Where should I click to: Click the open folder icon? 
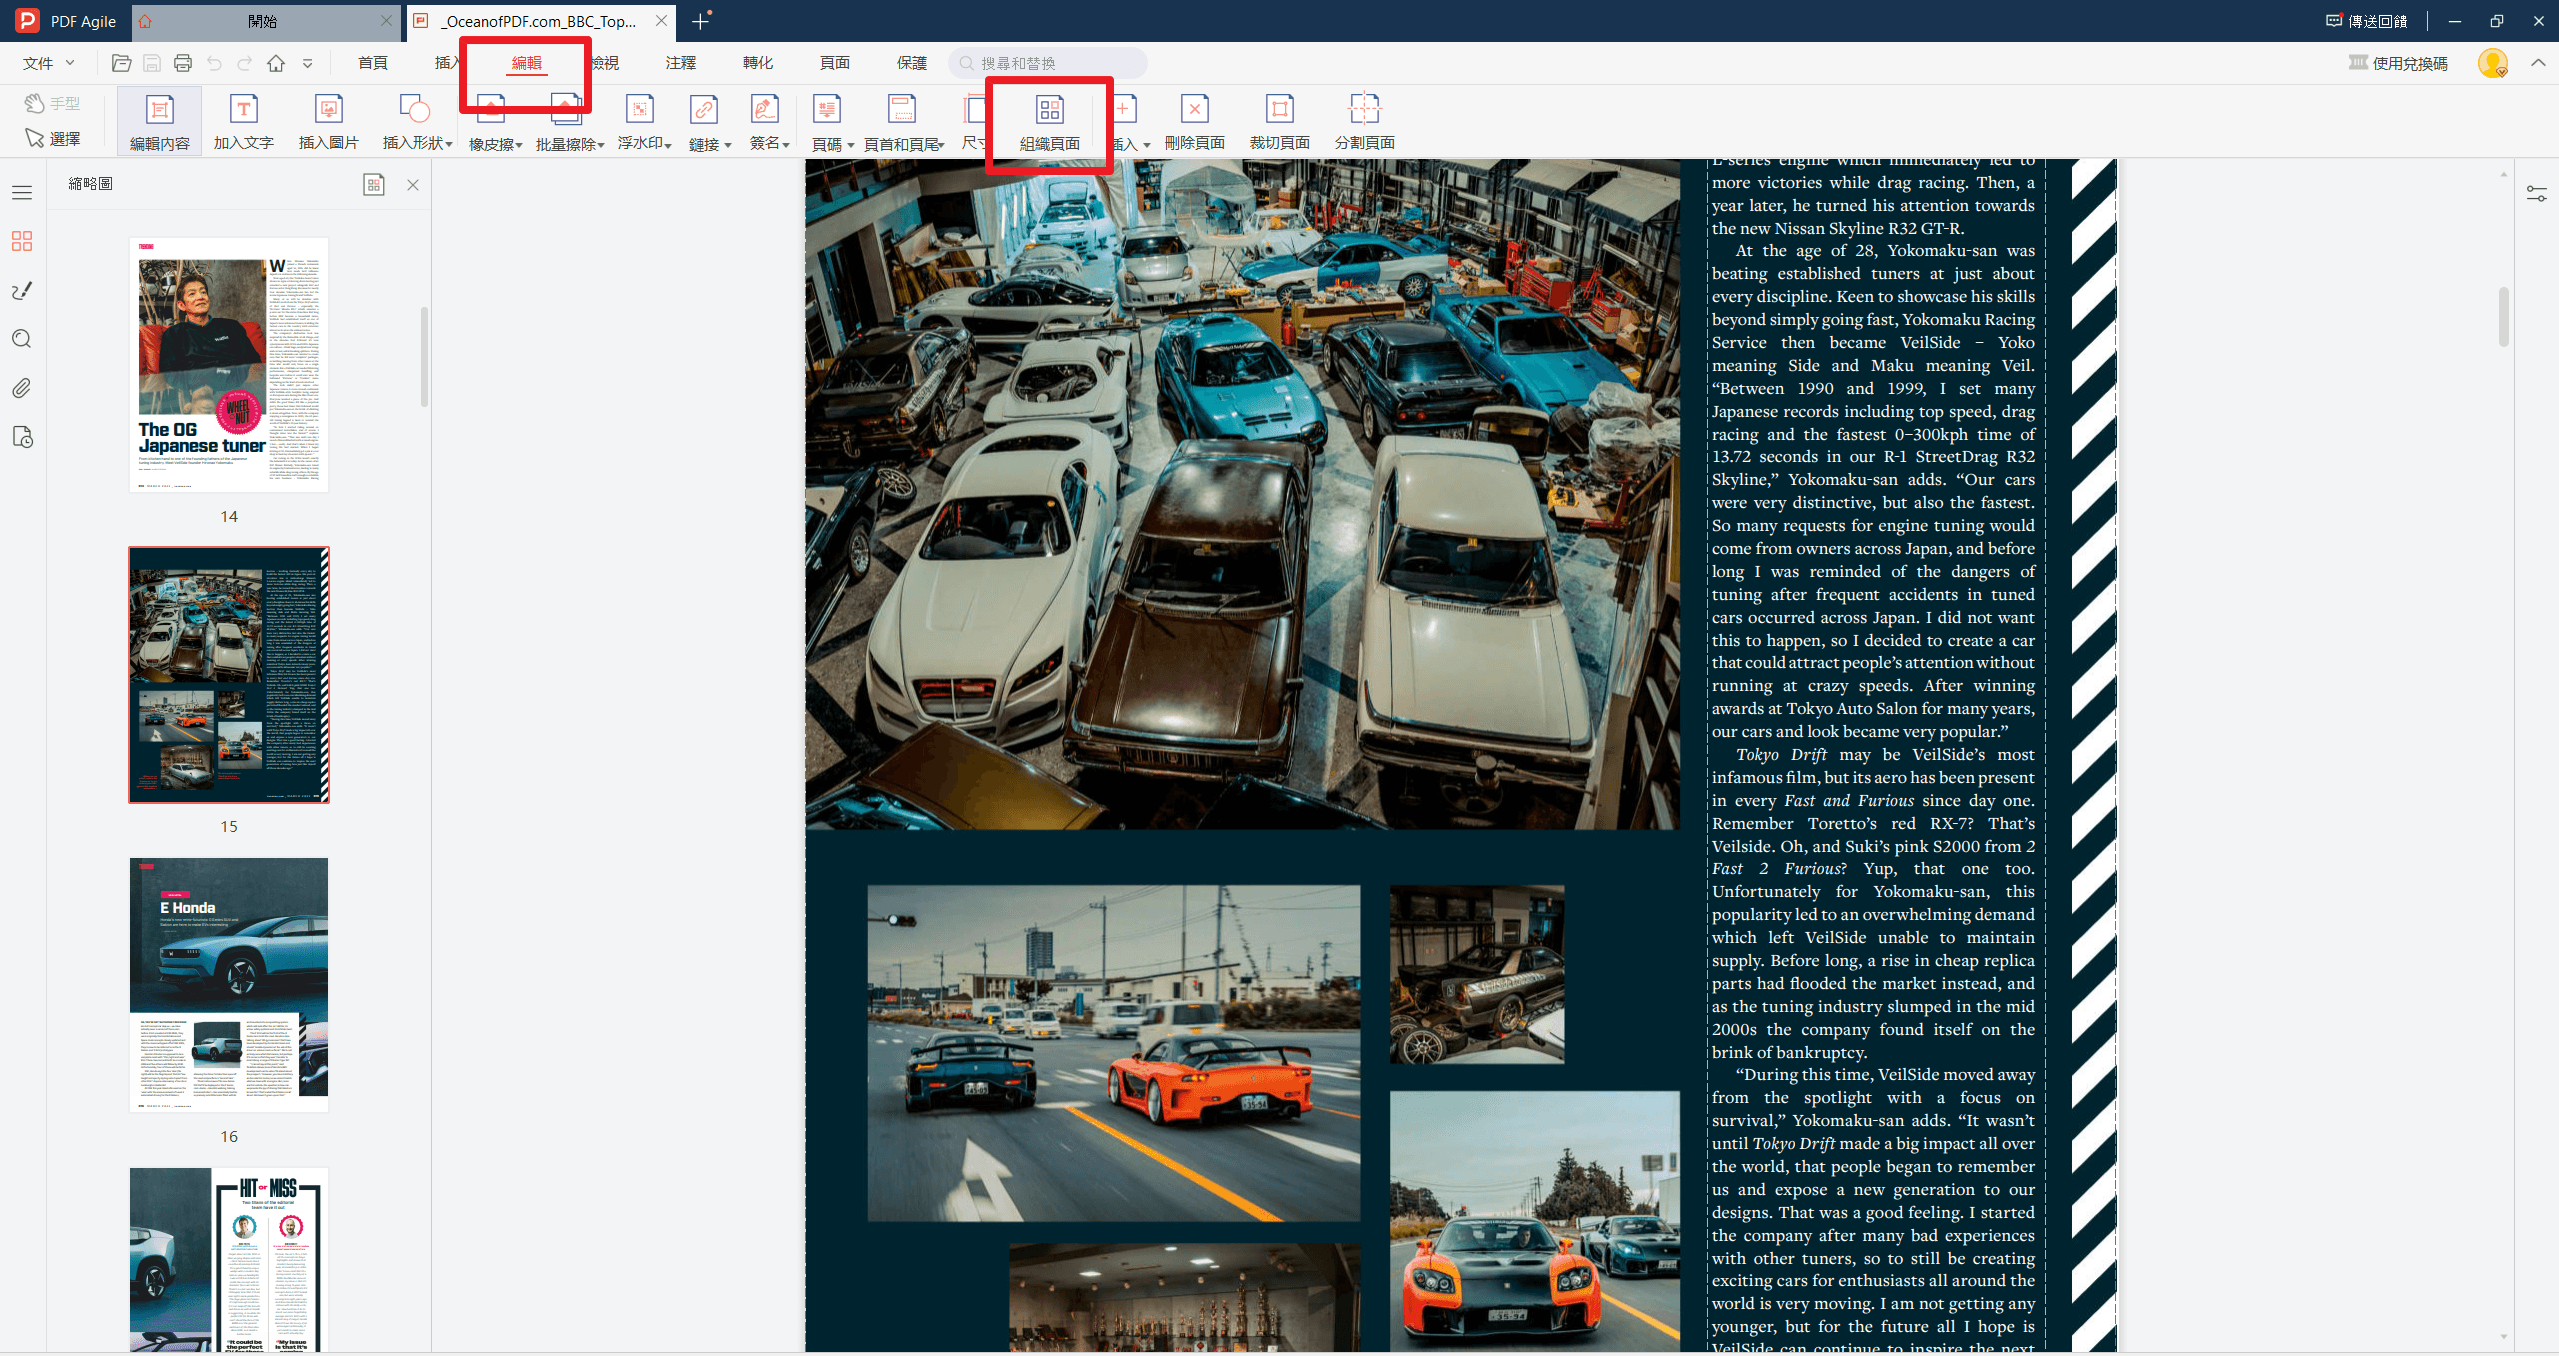click(x=121, y=63)
